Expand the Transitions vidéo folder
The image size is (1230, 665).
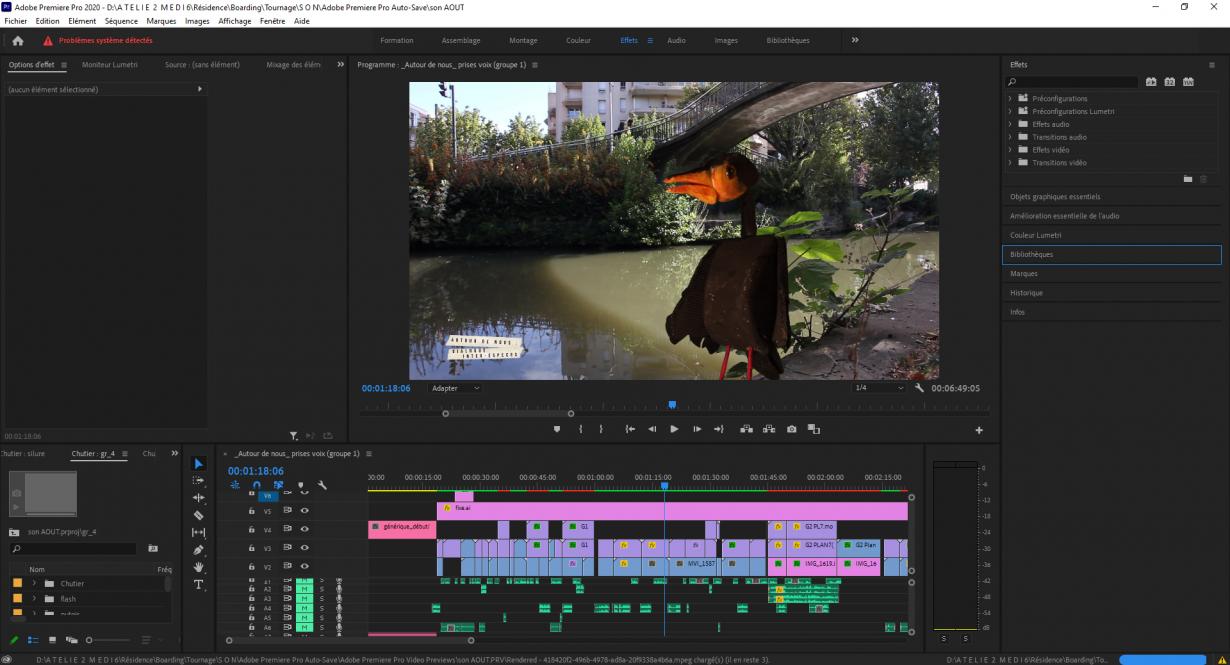[x=1011, y=162]
